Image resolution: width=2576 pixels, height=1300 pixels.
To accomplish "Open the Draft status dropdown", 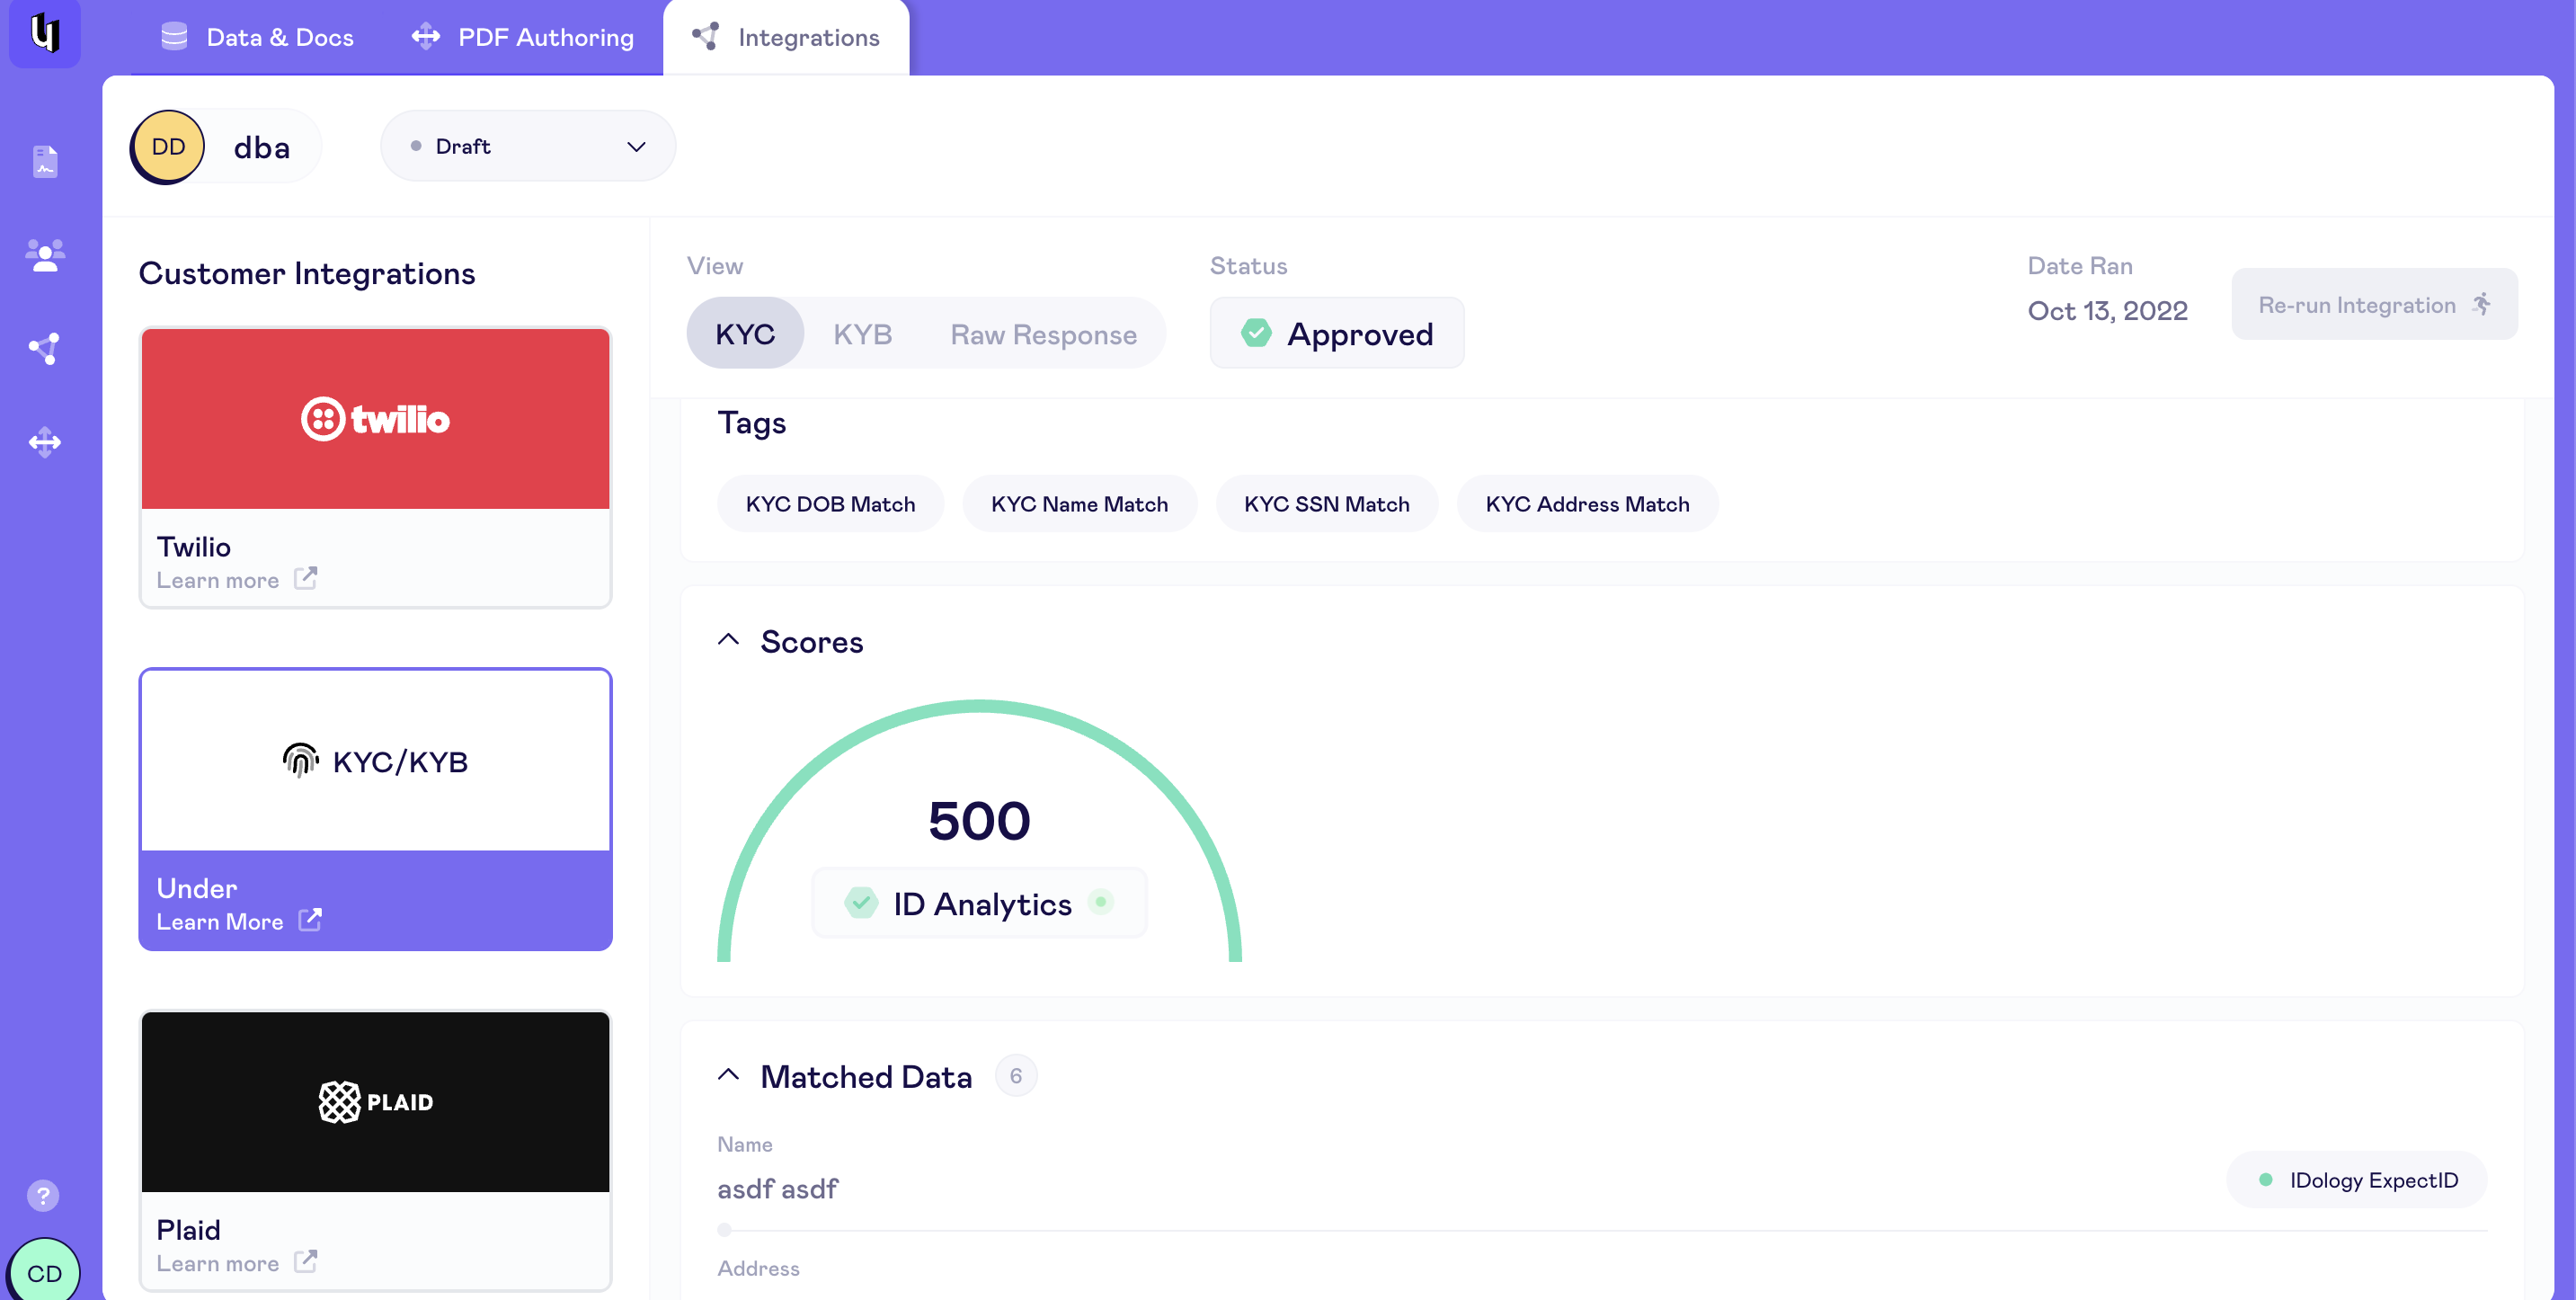I will click(x=527, y=146).
